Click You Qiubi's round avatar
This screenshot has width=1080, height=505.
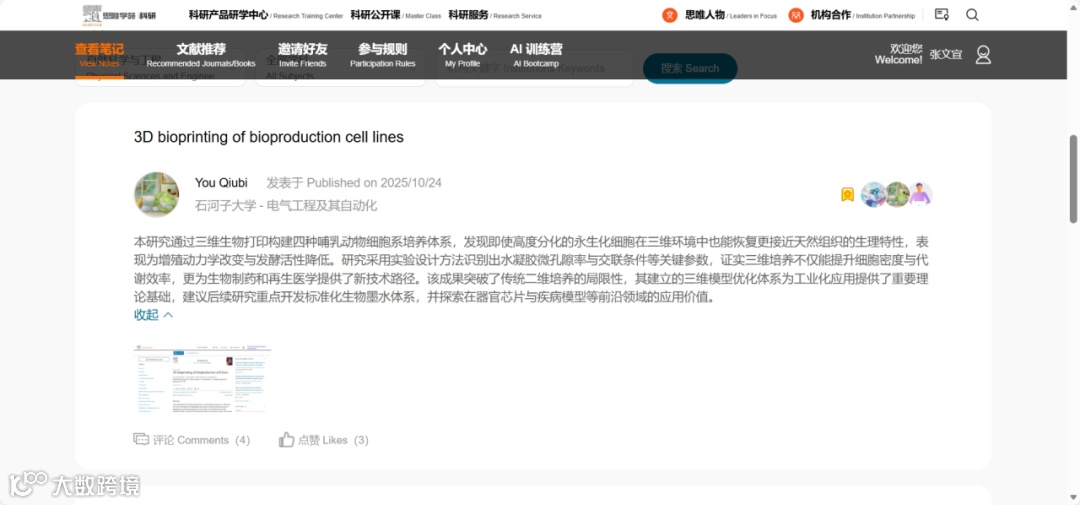(156, 194)
